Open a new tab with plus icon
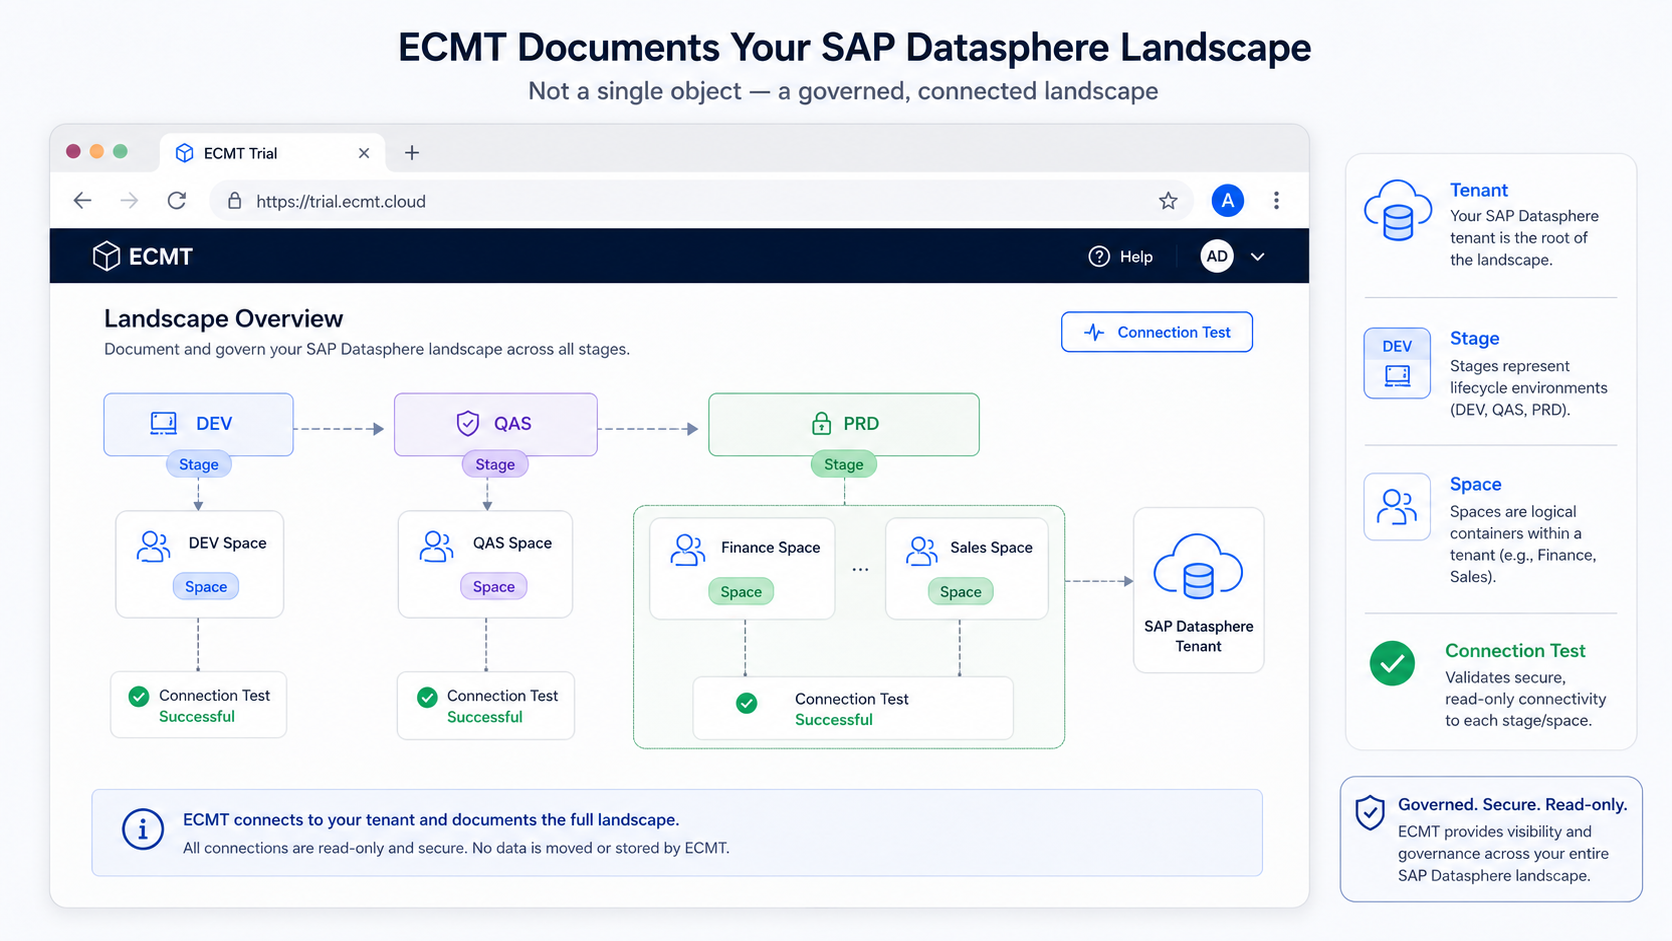1672x941 pixels. click(x=412, y=153)
